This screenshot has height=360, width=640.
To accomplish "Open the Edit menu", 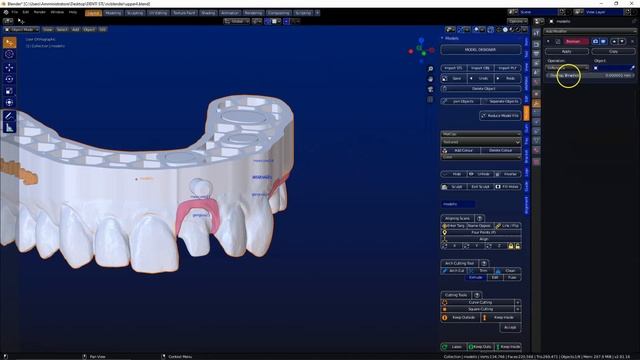I will 26,12.
